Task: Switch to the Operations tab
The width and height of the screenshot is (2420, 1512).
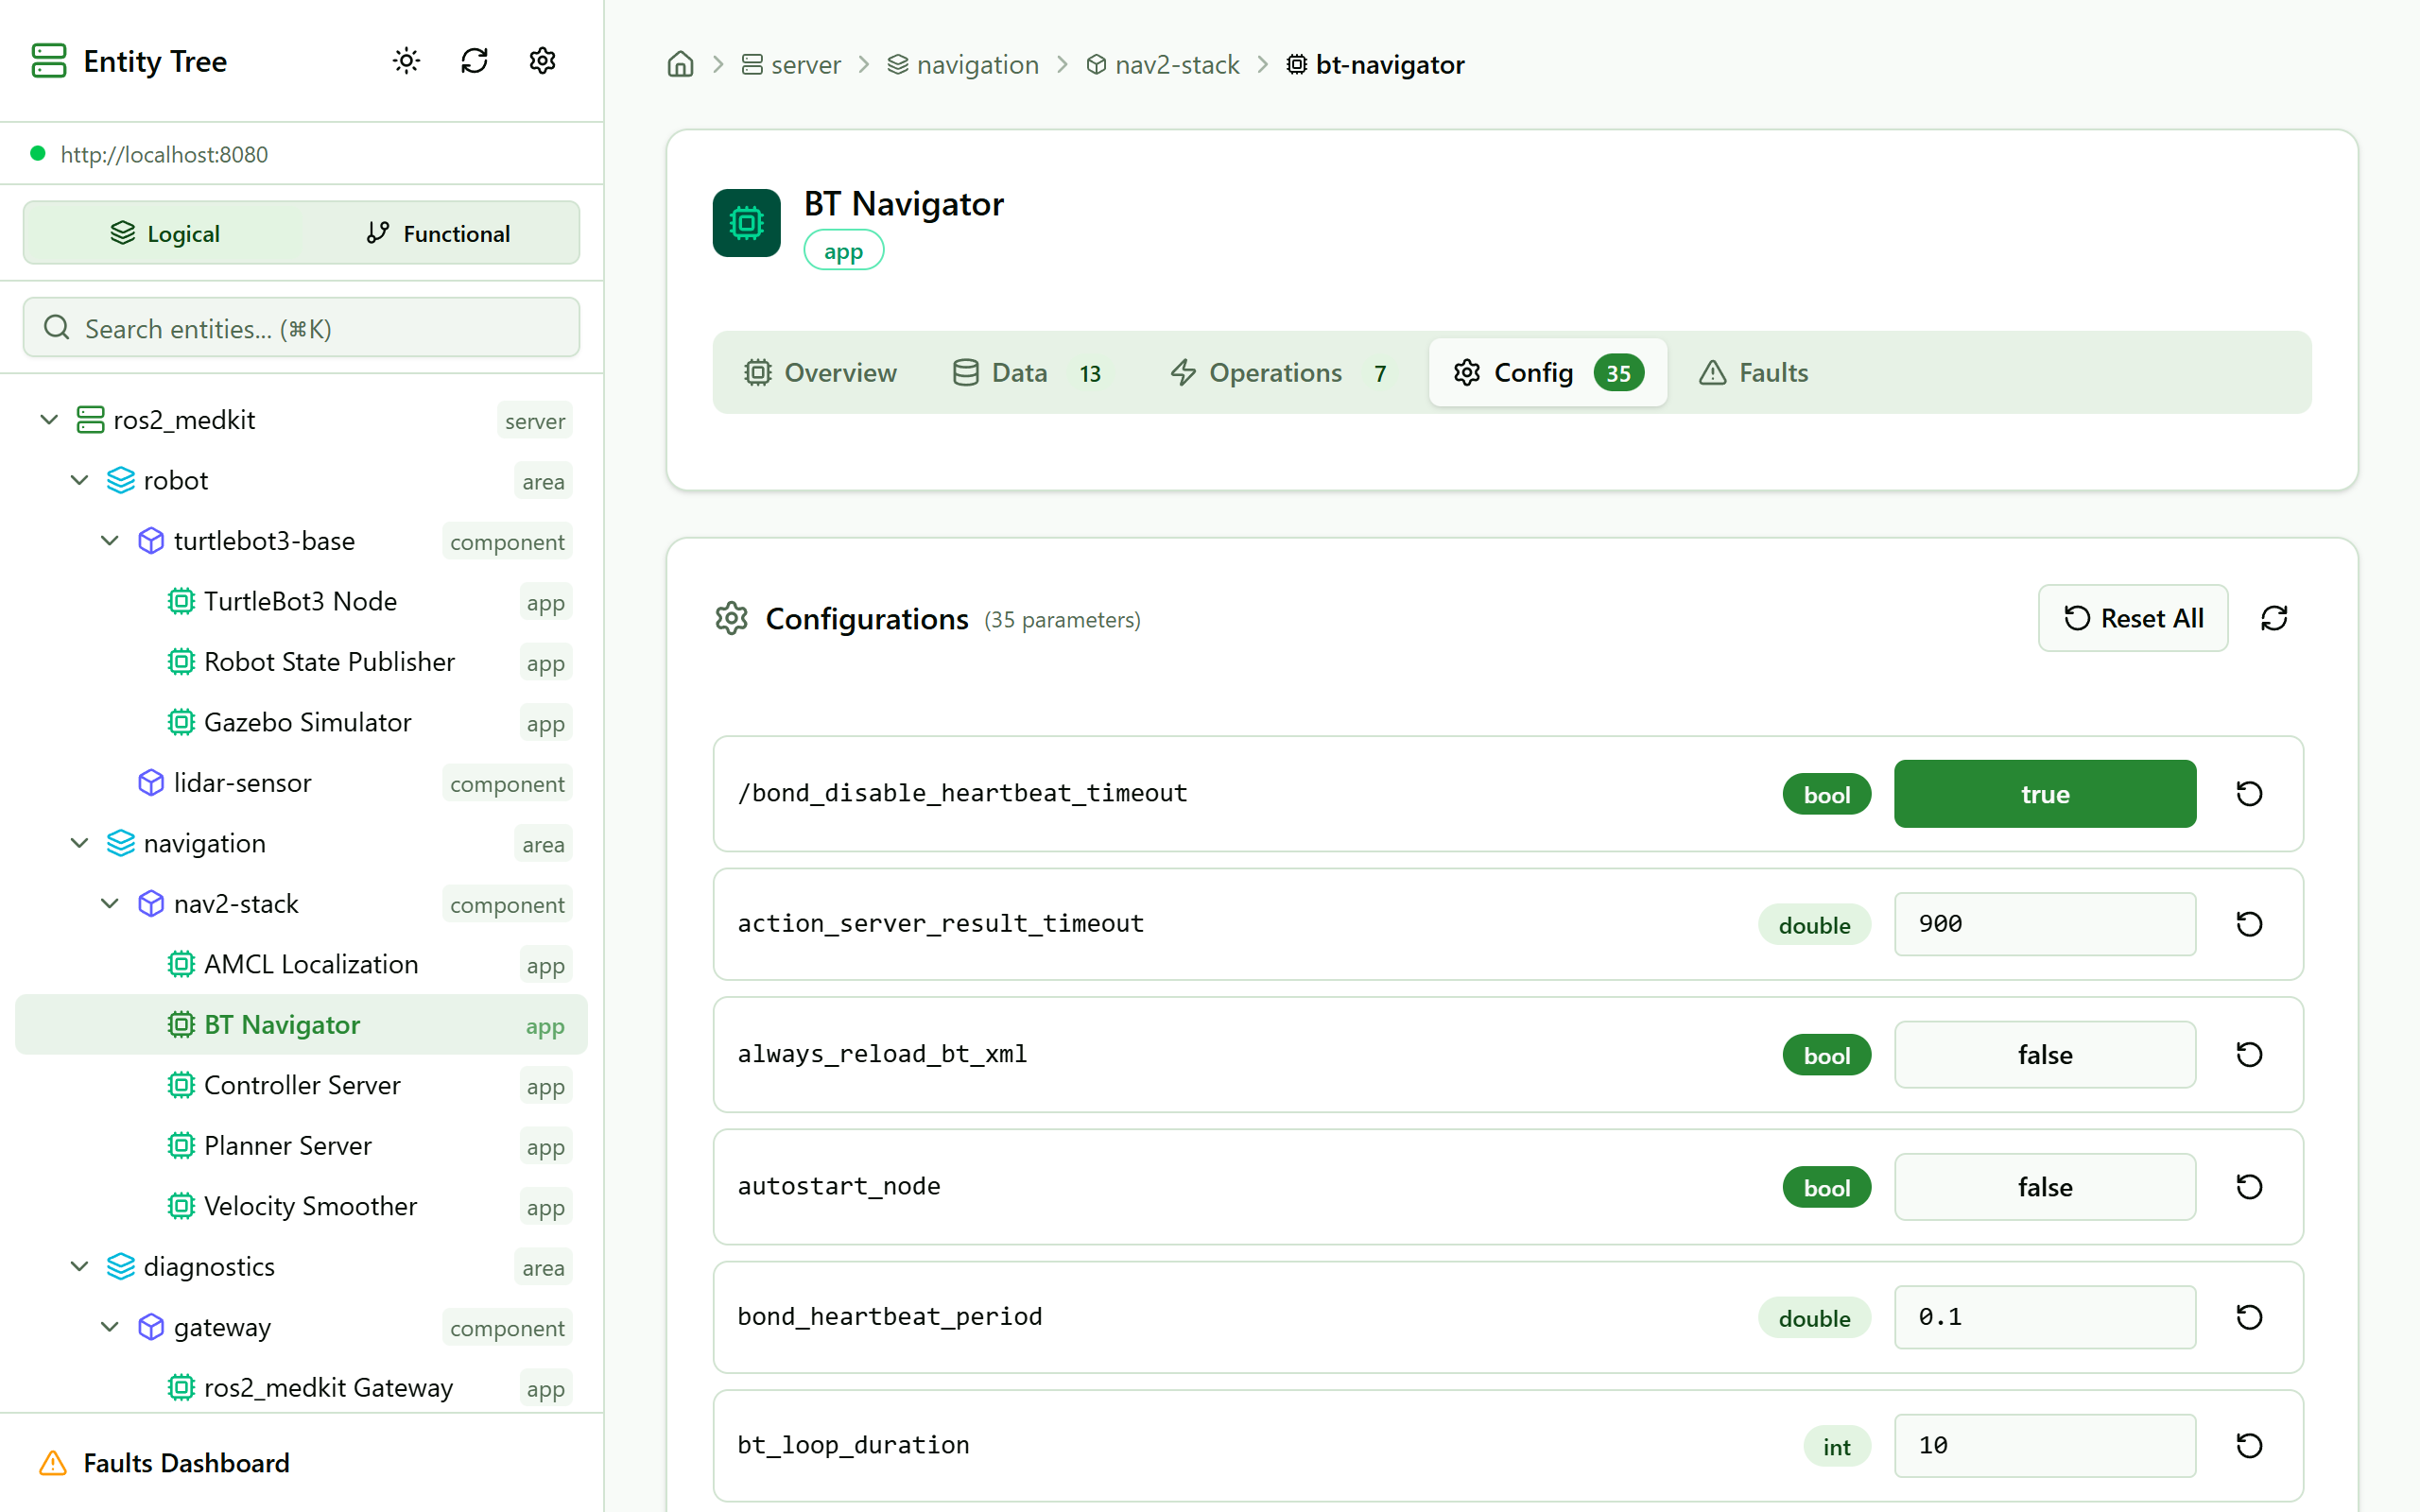Action: pos(1276,373)
